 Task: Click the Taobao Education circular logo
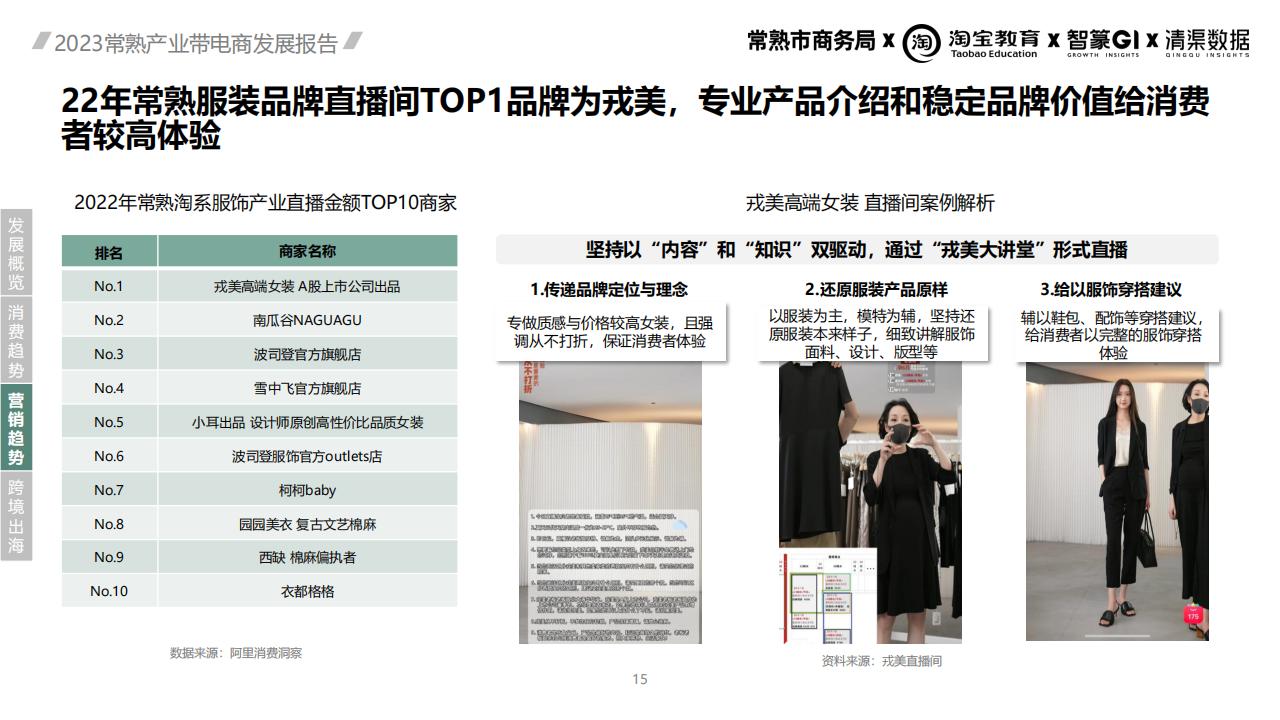click(921, 42)
